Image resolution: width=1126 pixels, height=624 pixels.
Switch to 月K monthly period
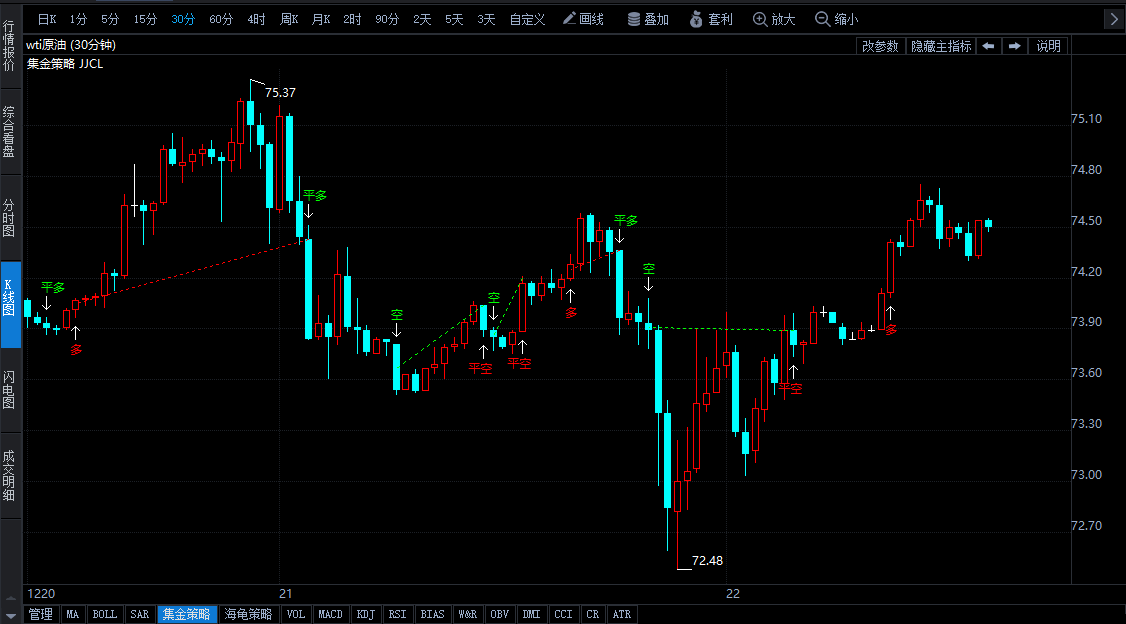click(321, 19)
